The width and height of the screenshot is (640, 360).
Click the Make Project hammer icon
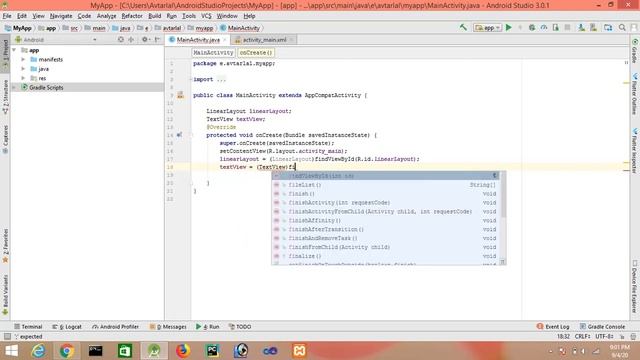pos(463,27)
